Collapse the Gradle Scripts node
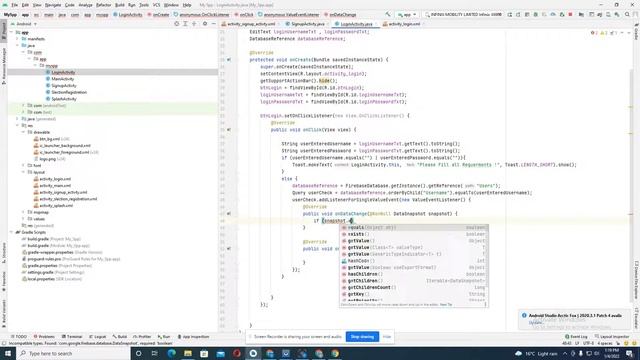This screenshot has width=640, height=360. click(x=12, y=232)
